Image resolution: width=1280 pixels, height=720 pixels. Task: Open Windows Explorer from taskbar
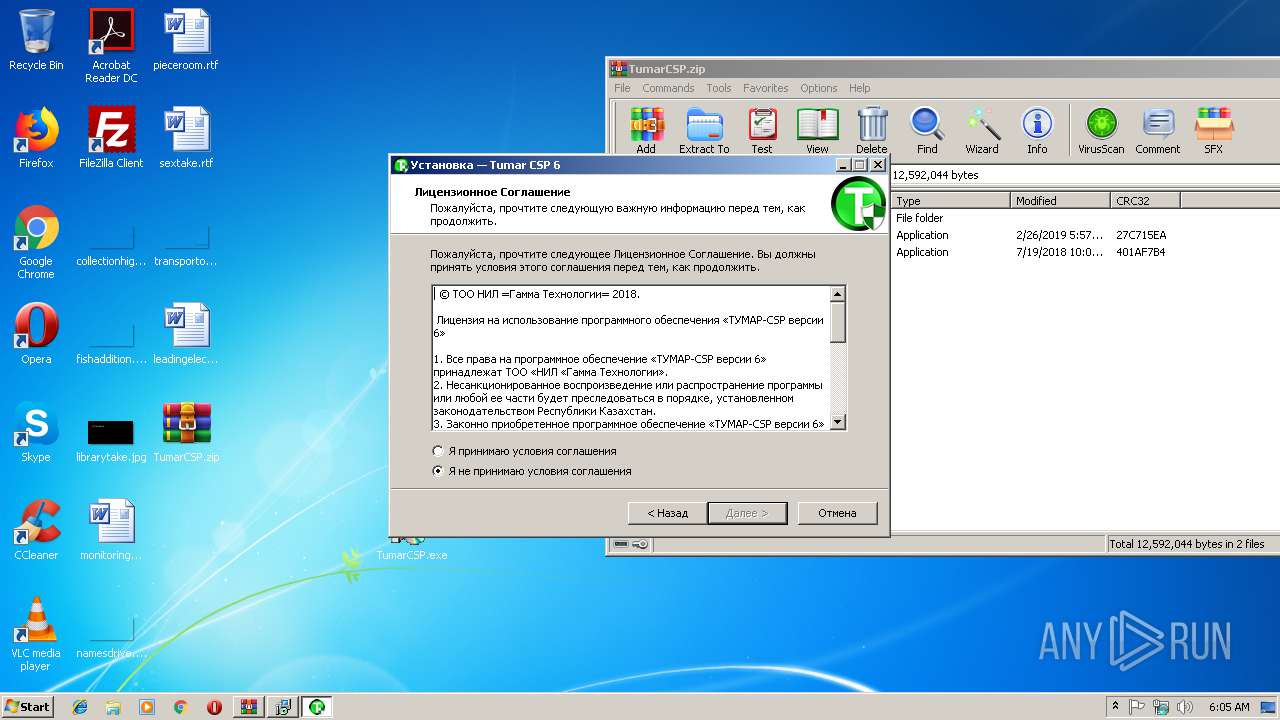click(113, 707)
